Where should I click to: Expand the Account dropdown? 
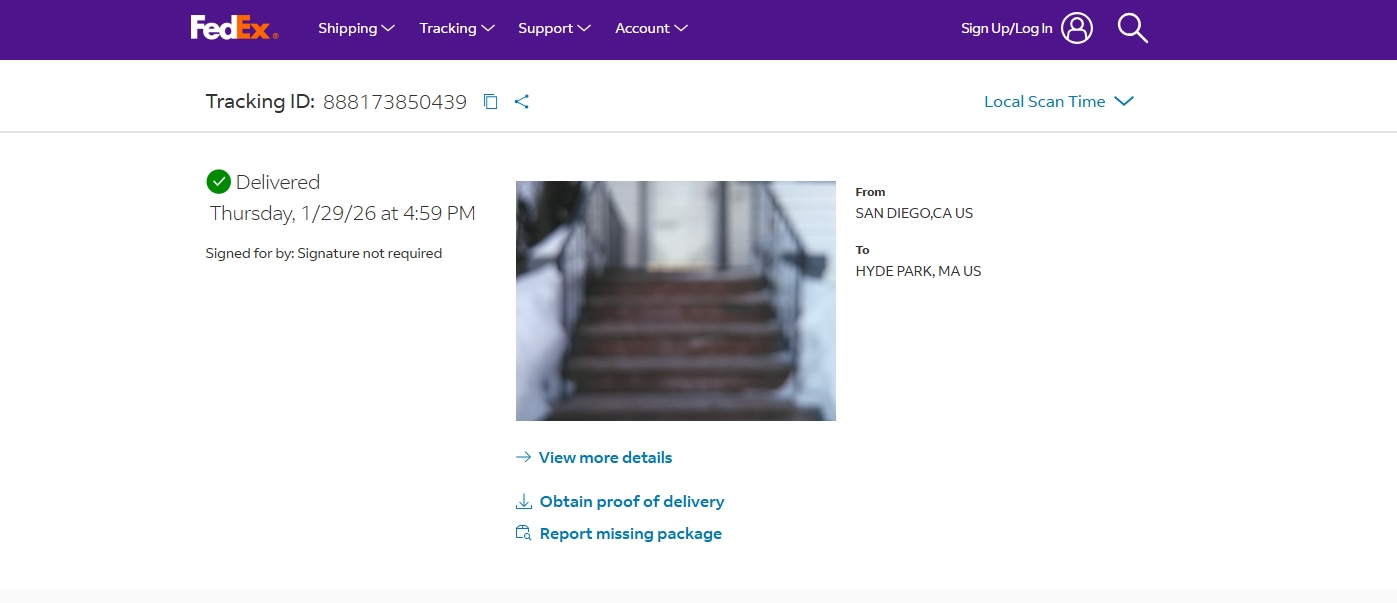tap(651, 28)
